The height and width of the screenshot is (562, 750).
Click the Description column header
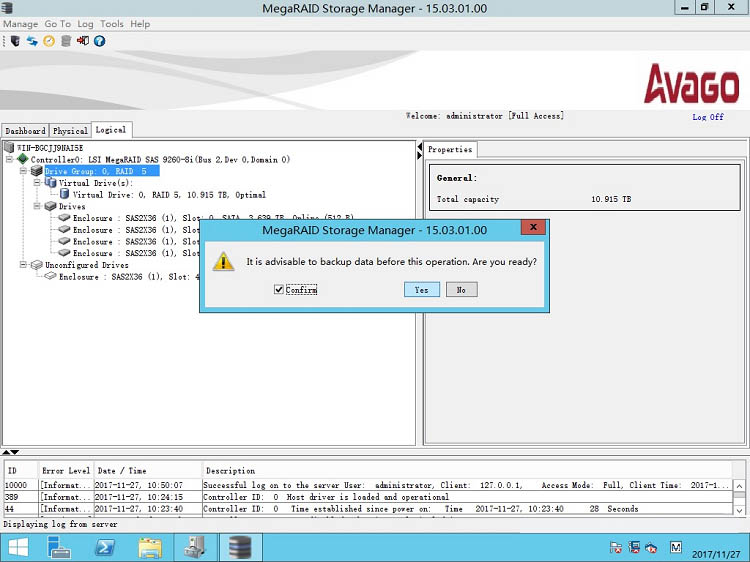coord(466,471)
